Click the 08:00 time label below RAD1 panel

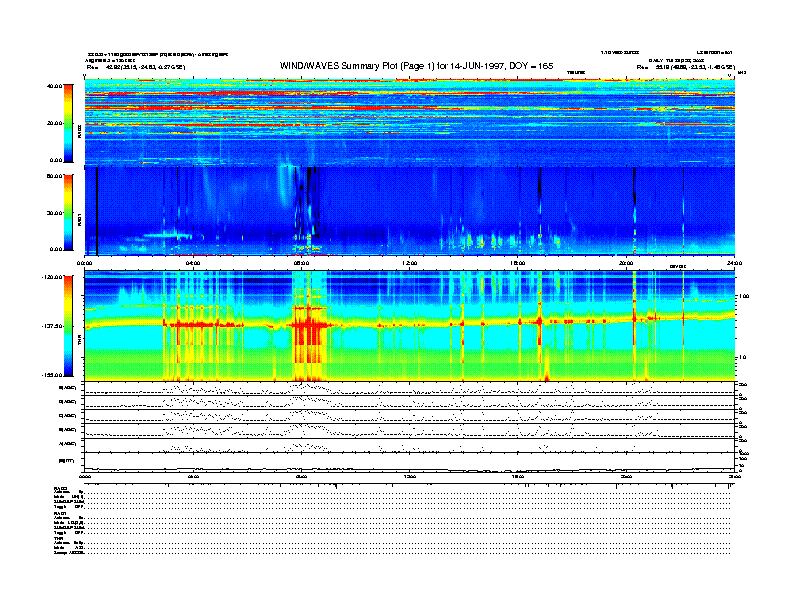302,263
